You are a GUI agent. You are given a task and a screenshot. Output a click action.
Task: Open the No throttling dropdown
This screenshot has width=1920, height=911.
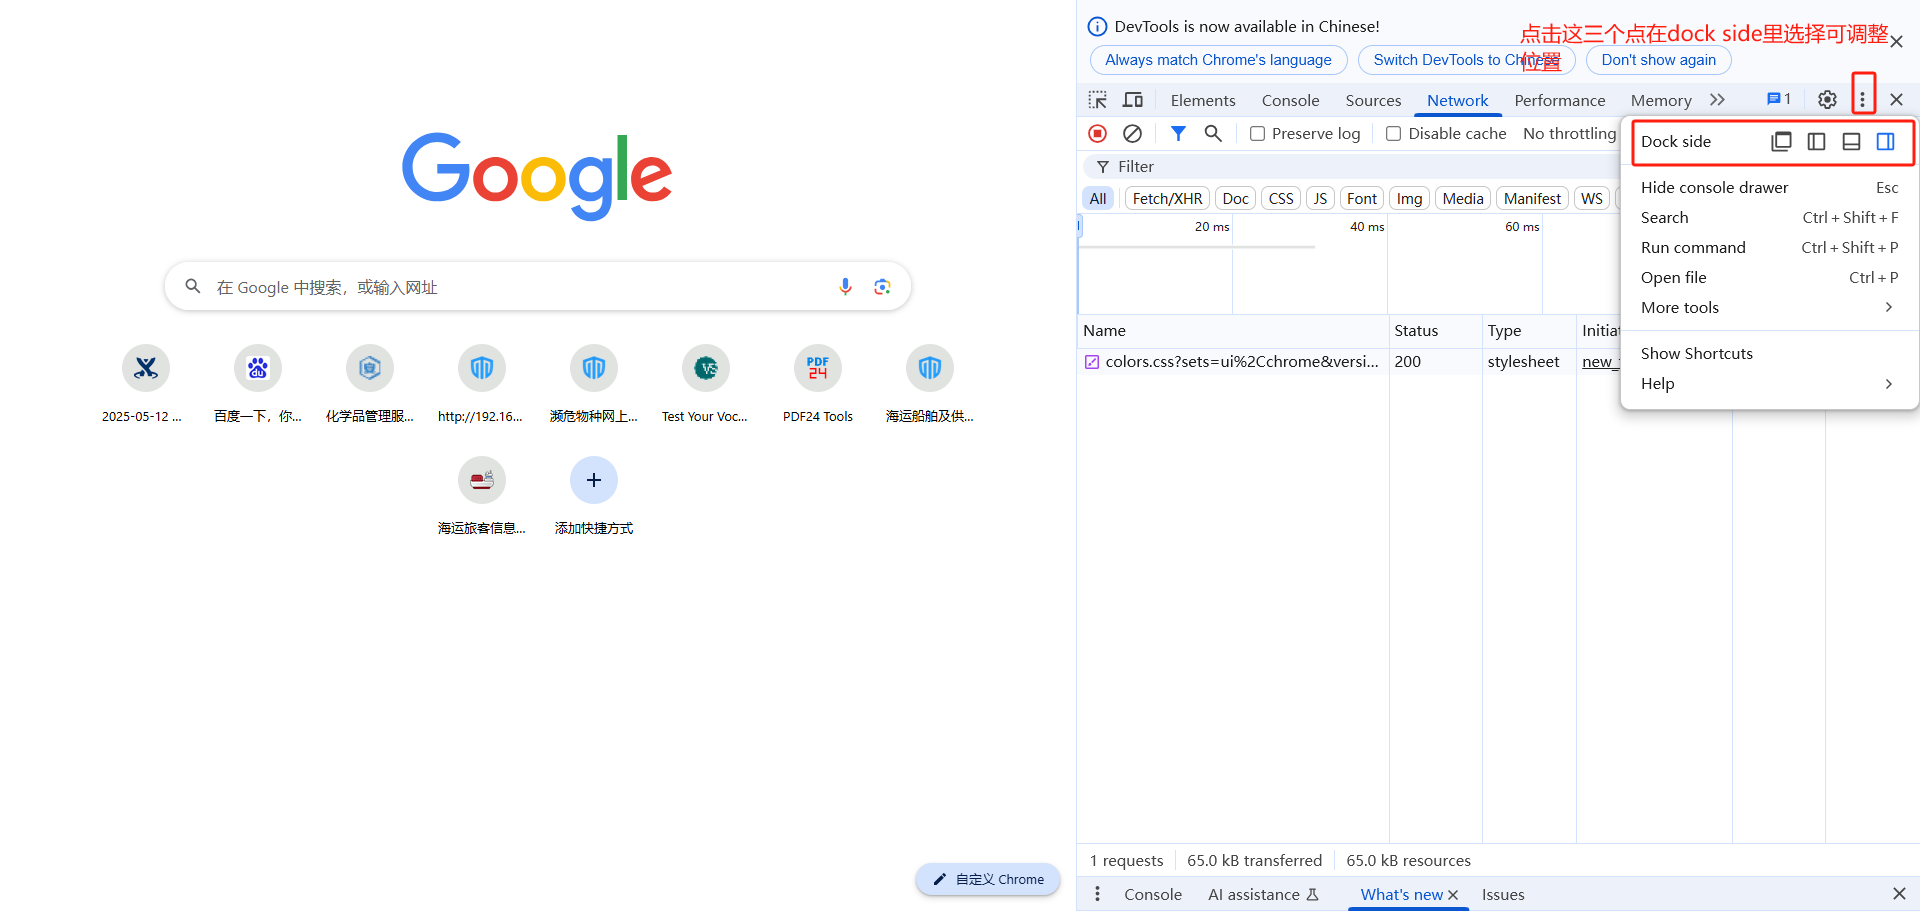(x=1569, y=133)
